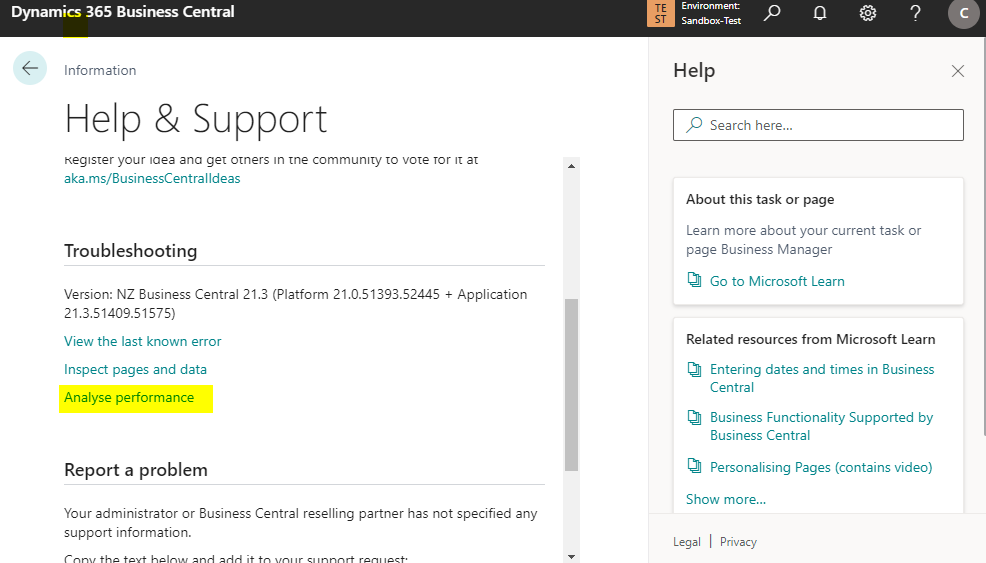This screenshot has width=986, height=563.
Task: Open Analyse performance link
Action: 129,398
